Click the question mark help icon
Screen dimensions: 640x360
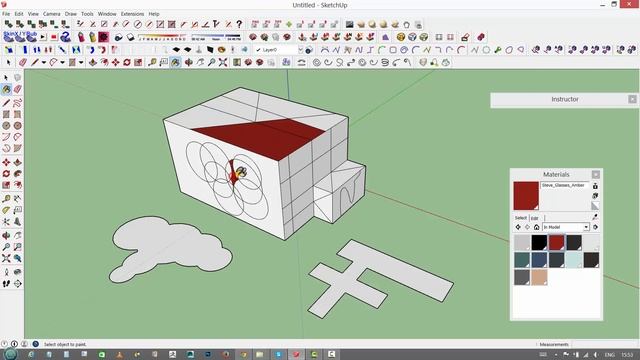coord(239,24)
